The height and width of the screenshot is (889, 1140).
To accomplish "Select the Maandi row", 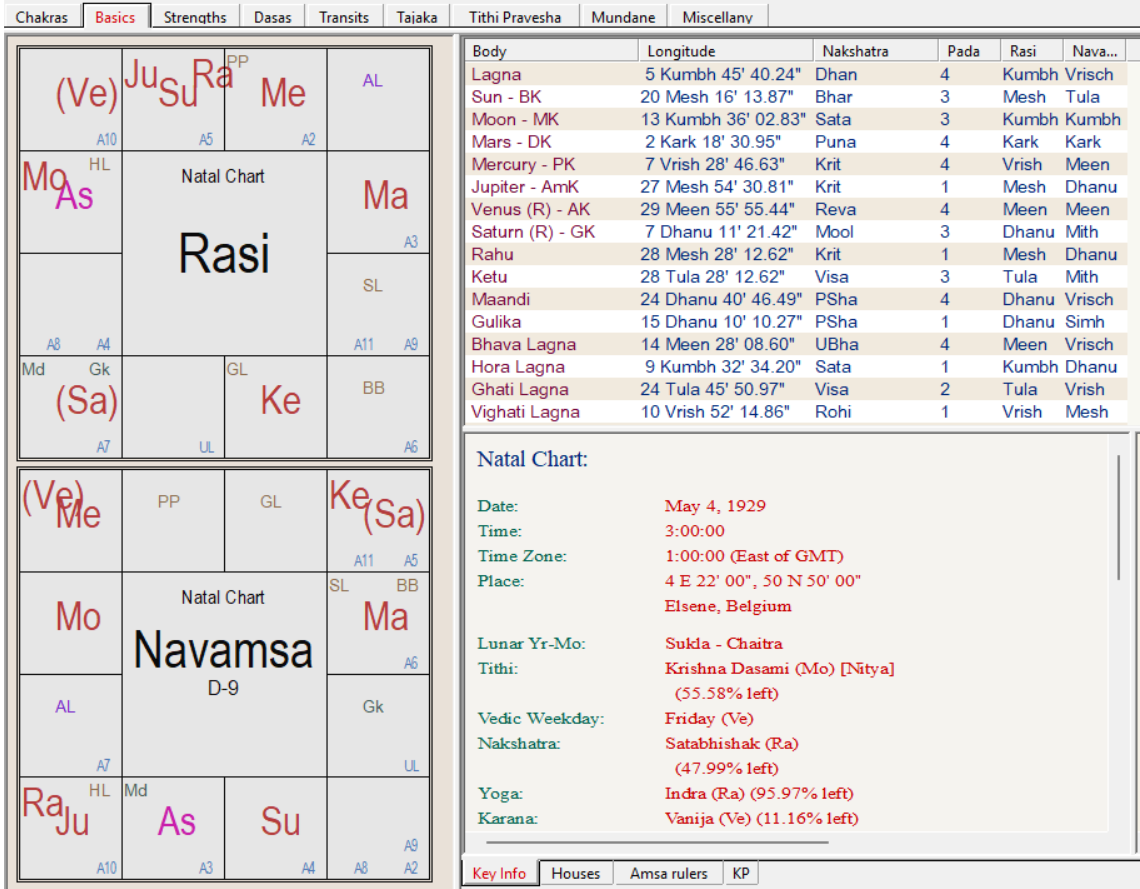I will click(796, 299).
